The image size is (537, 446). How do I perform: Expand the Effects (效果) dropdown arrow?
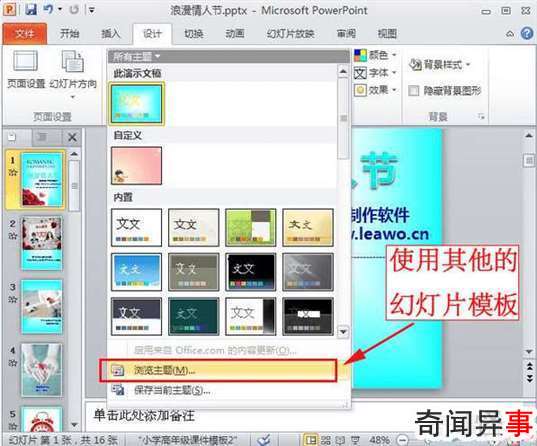point(394,90)
